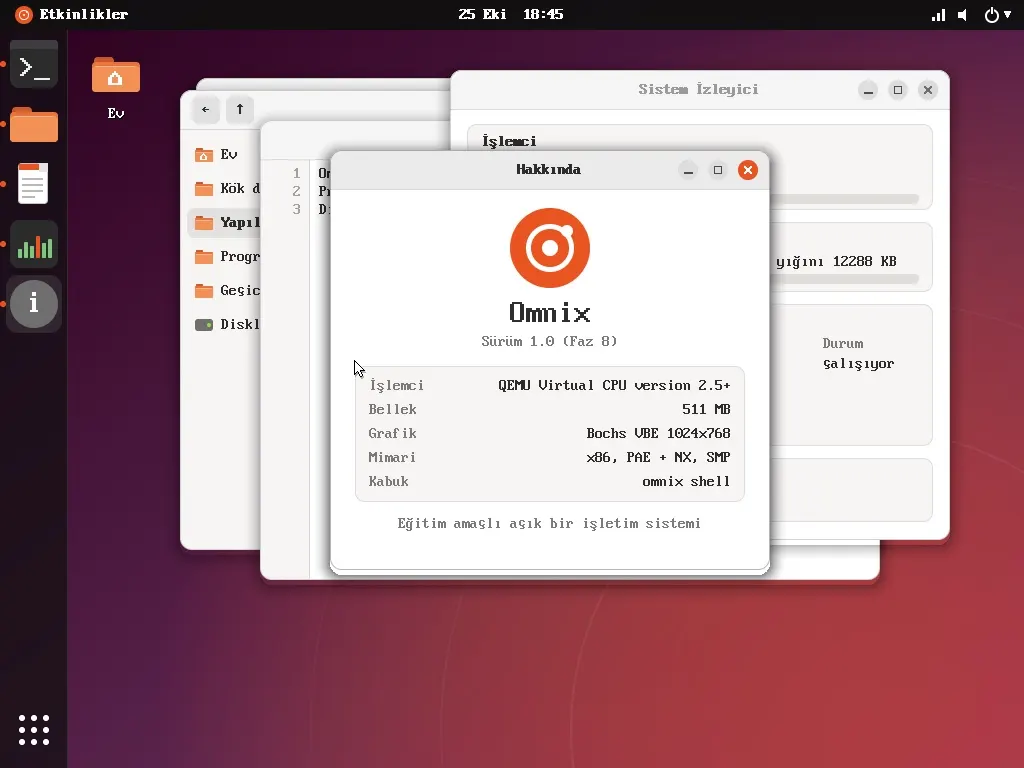Go up a folder in file manager
Image resolution: width=1024 pixels, height=768 pixels.
pos(240,109)
